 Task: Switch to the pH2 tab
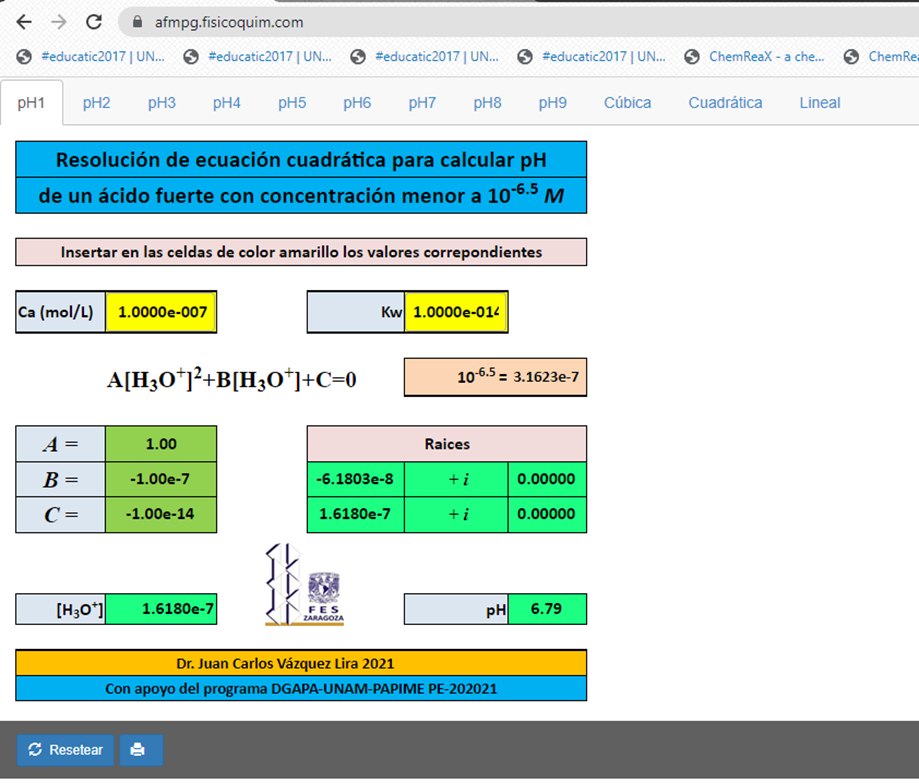coord(96,103)
